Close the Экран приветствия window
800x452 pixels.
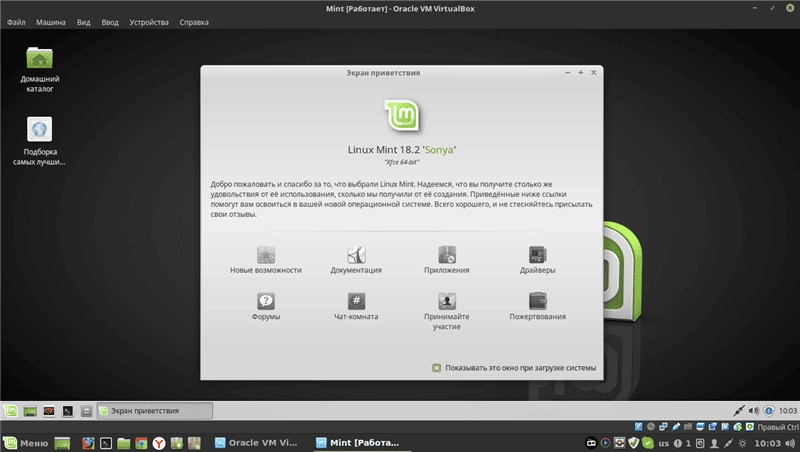[x=593, y=72]
